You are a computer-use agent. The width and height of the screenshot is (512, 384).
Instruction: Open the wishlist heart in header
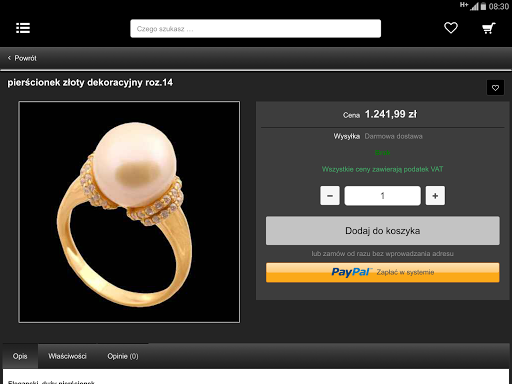(451, 28)
